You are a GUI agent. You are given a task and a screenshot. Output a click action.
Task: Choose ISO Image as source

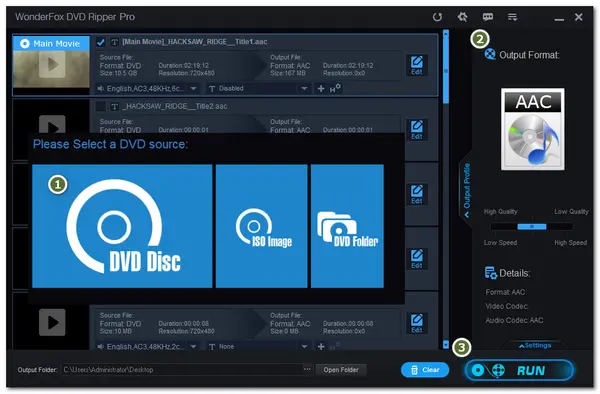coord(261,226)
